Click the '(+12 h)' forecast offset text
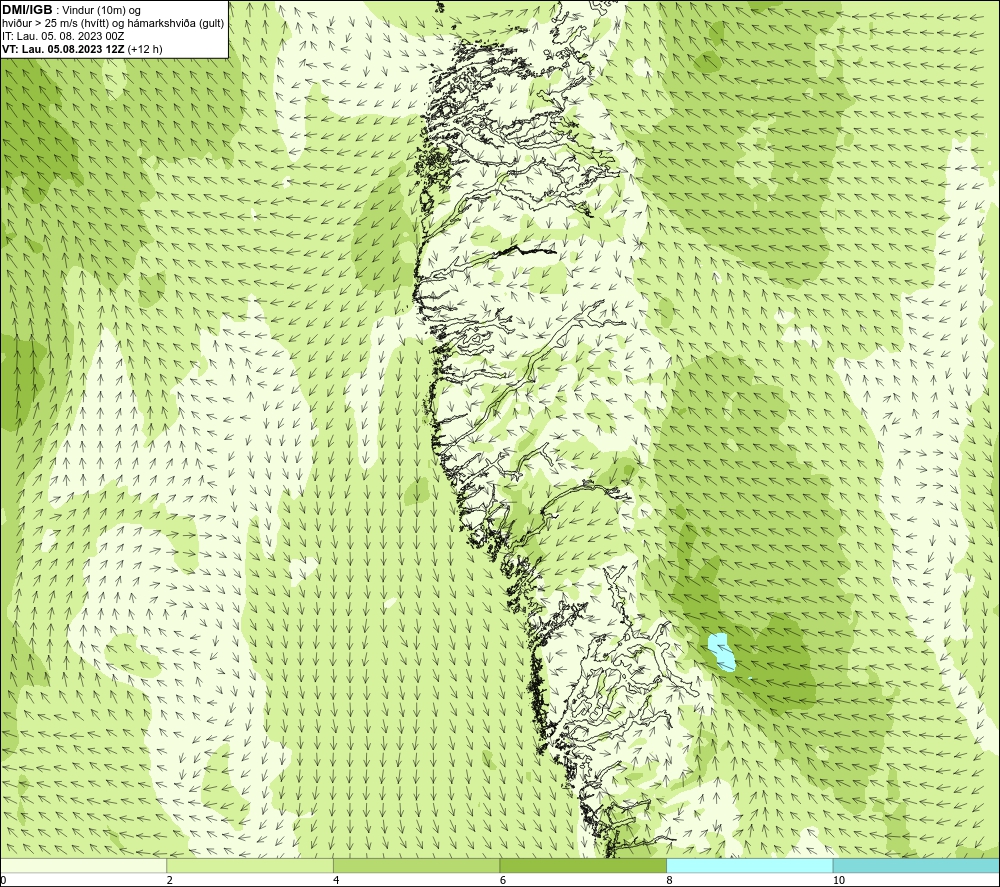Viewport: 1000px width, 887px height. coord(145,49)
